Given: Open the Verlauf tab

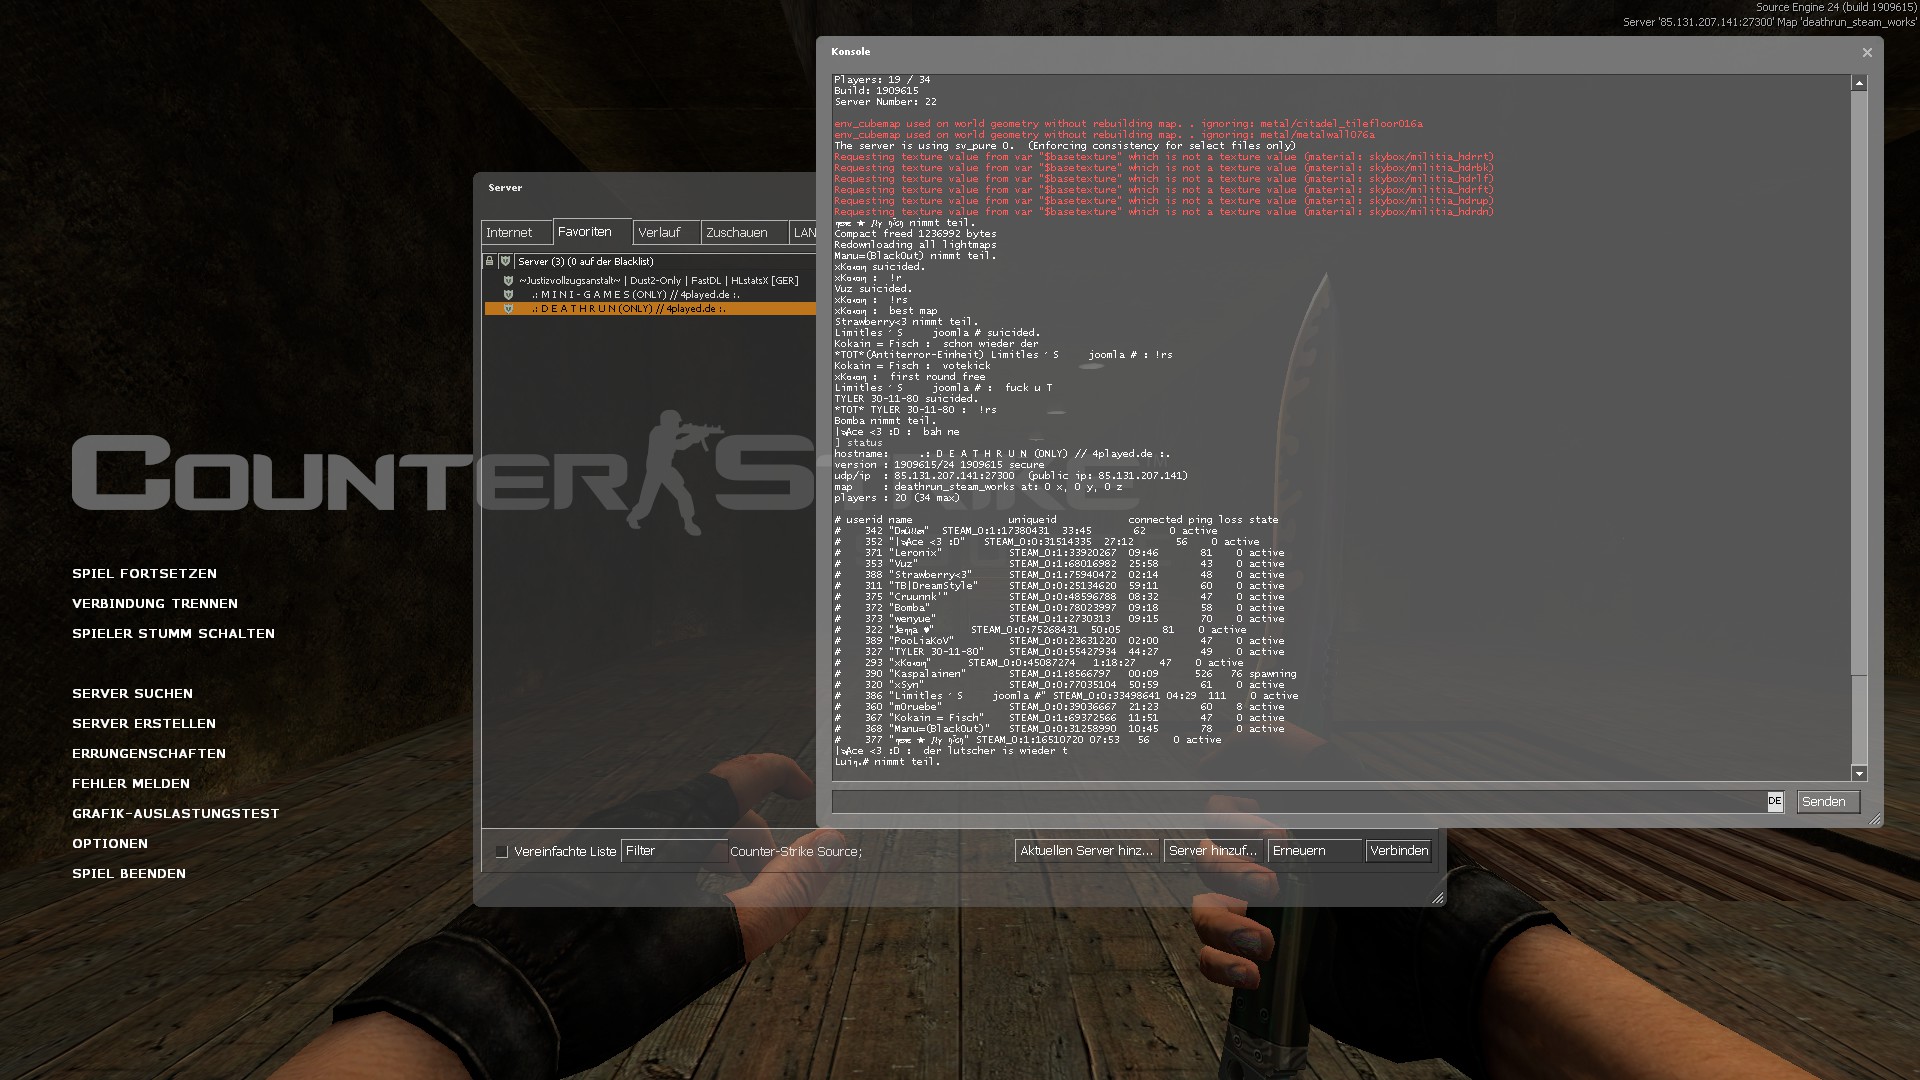Looking at the screenshot, I should [666, 233].
